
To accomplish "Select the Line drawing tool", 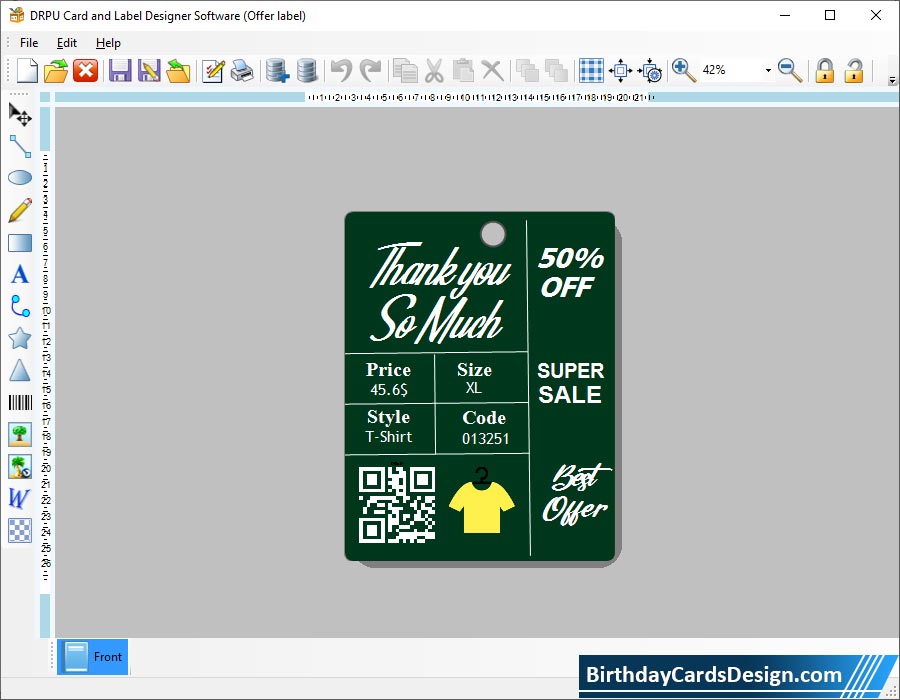I will tap(20, 146).
